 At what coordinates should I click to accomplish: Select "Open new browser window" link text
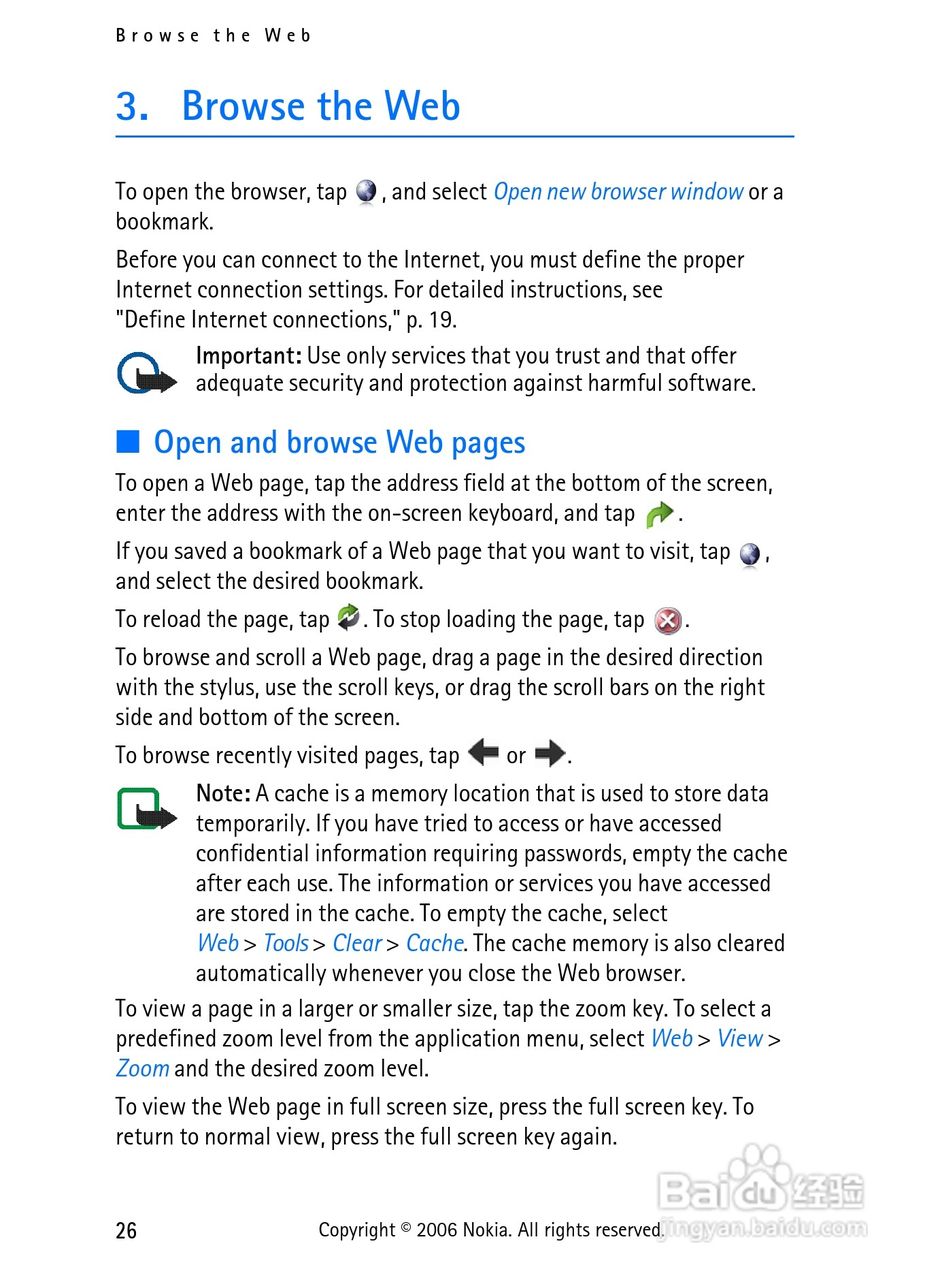(618, 191)
